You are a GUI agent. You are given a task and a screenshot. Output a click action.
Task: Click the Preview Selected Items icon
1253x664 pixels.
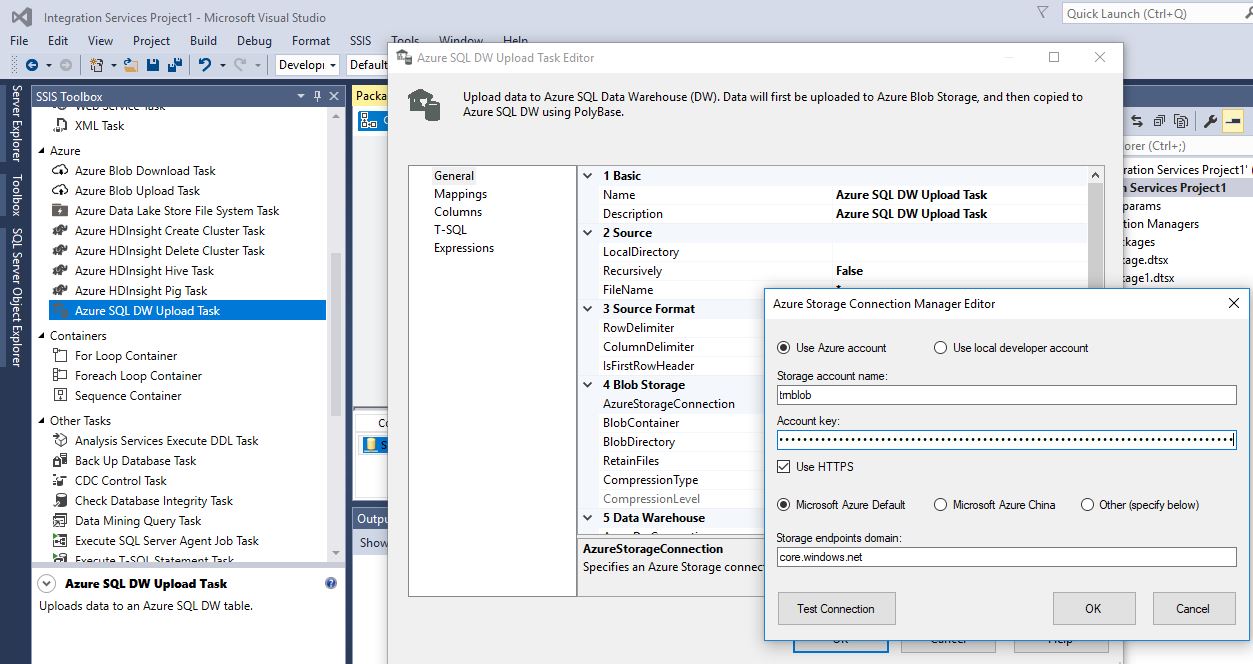pos(1232,121)
